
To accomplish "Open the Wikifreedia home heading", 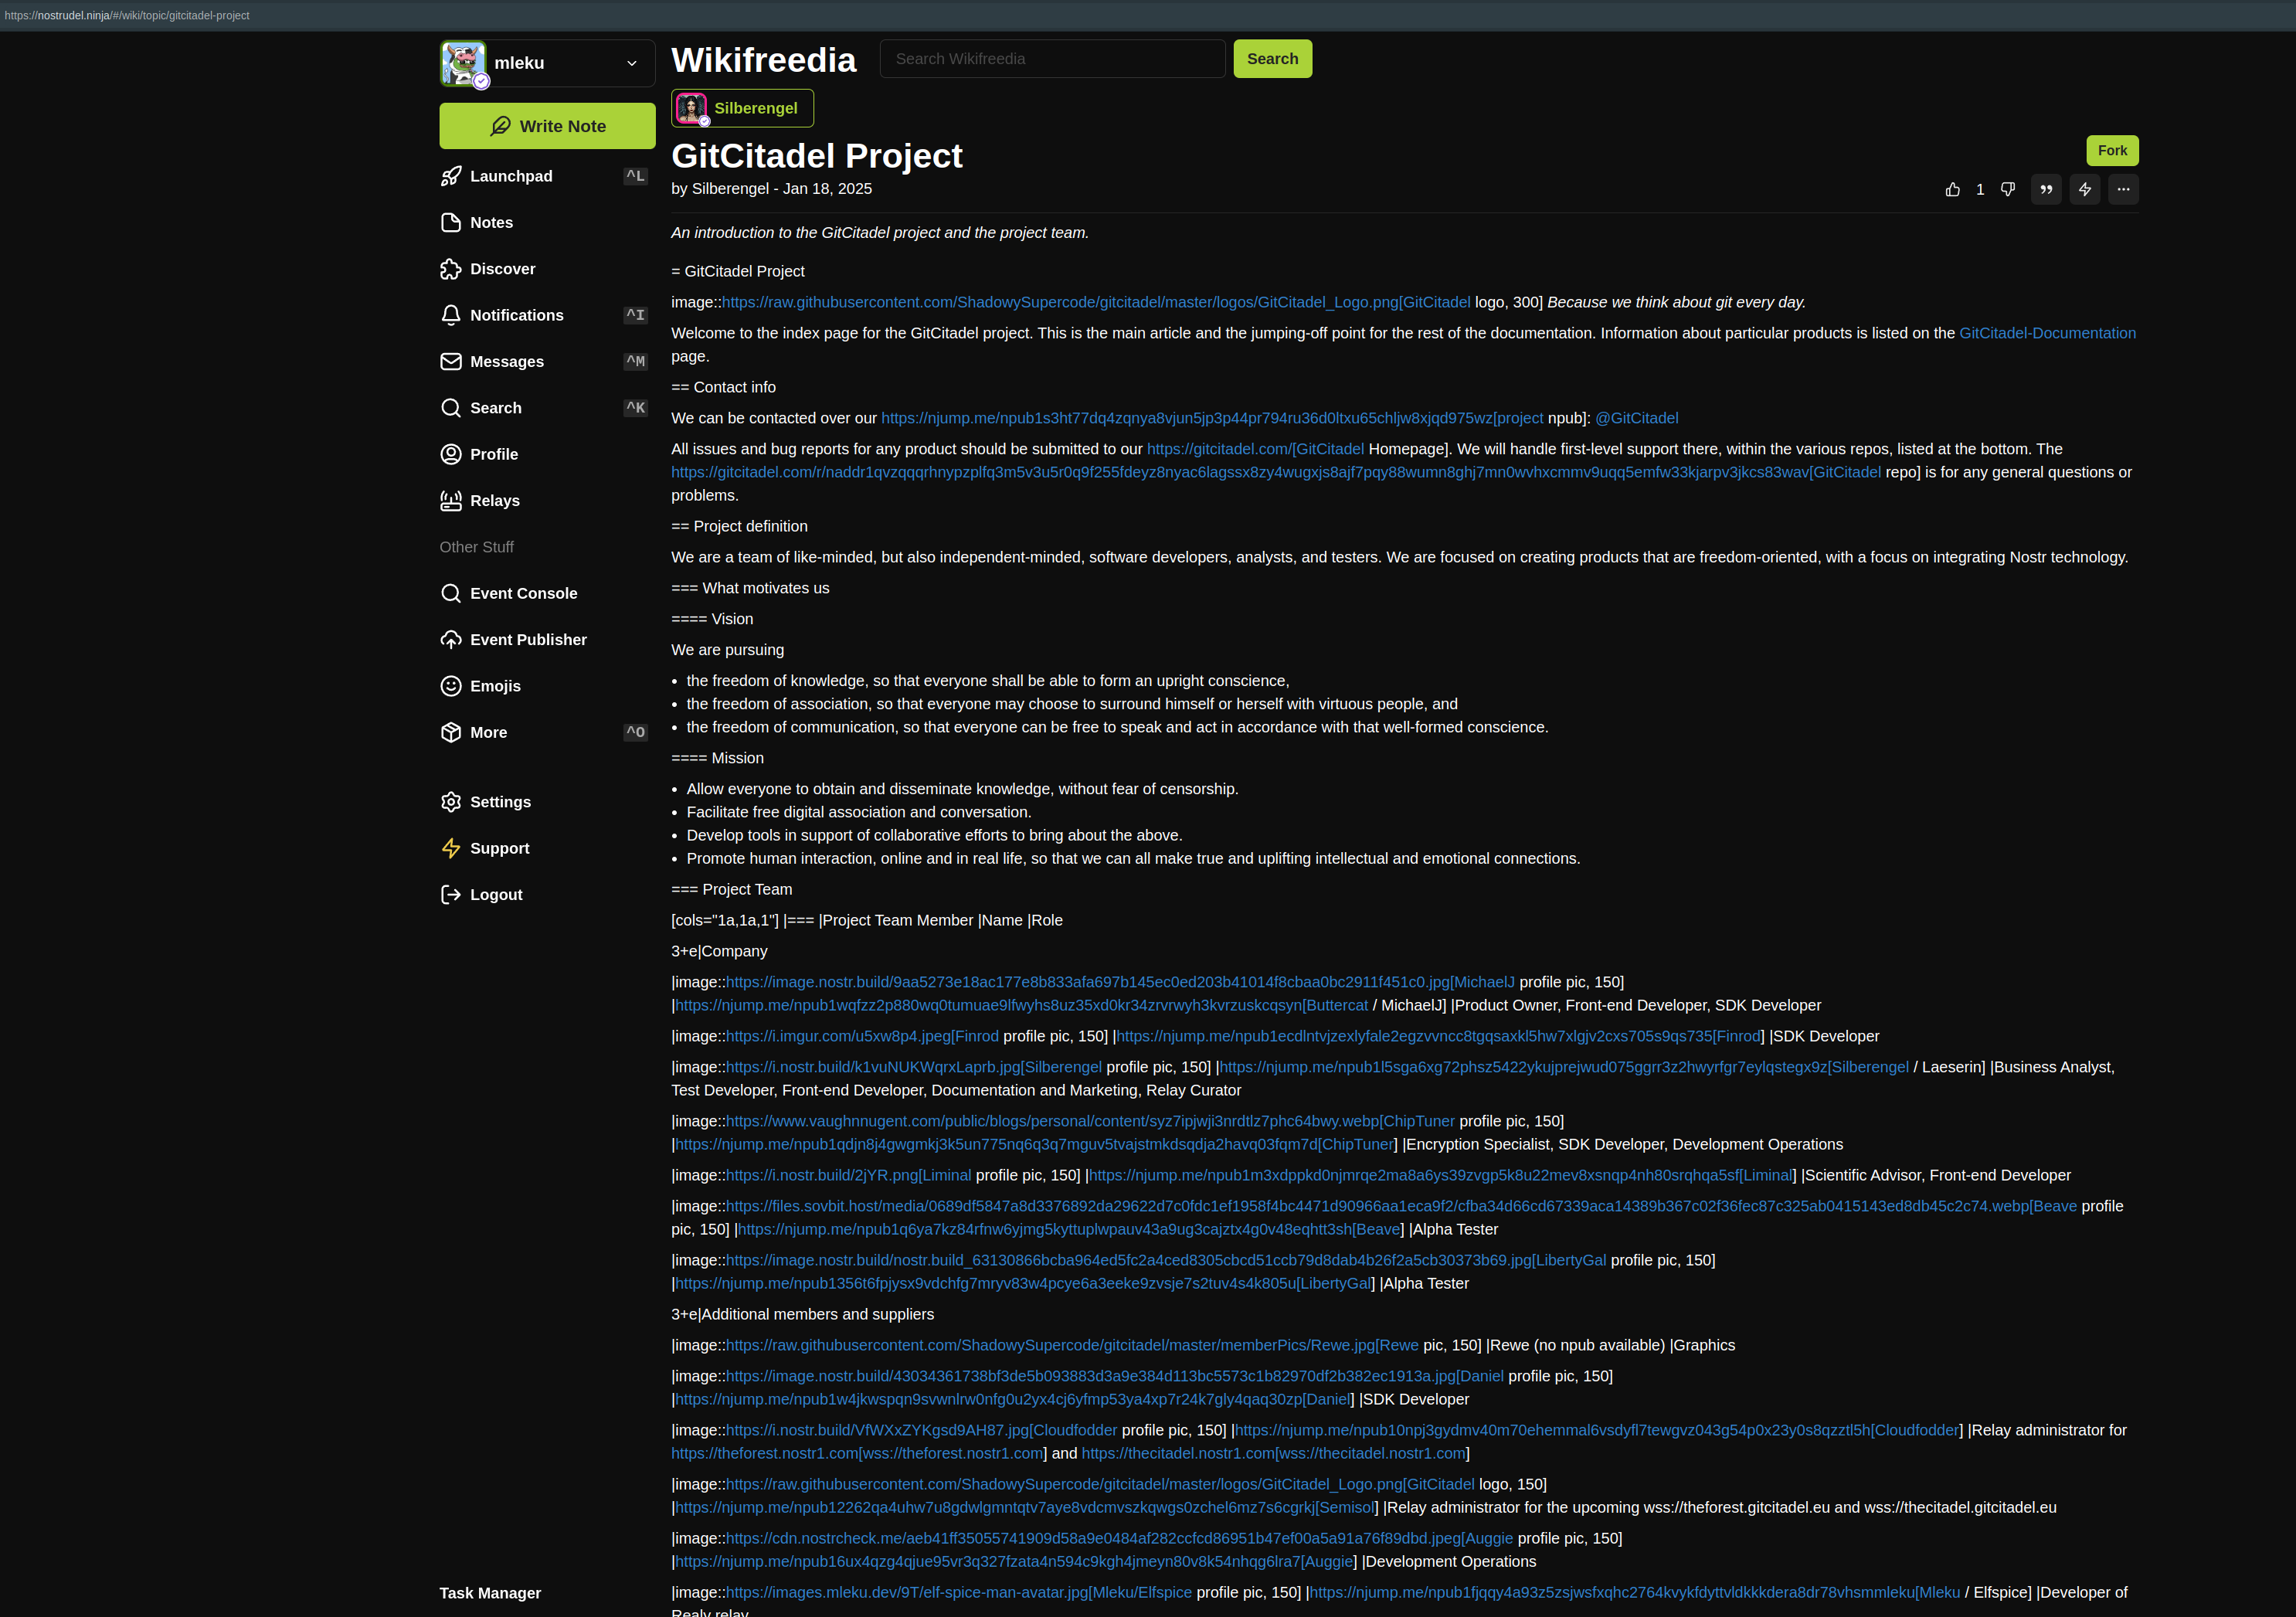I will coord(763,60).
